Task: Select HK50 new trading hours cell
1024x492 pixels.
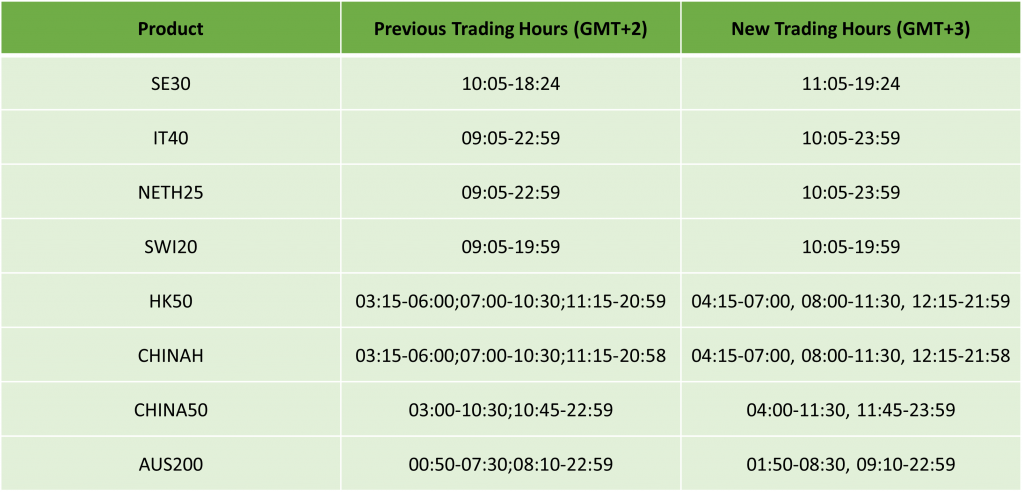Action: coord(850,301)
